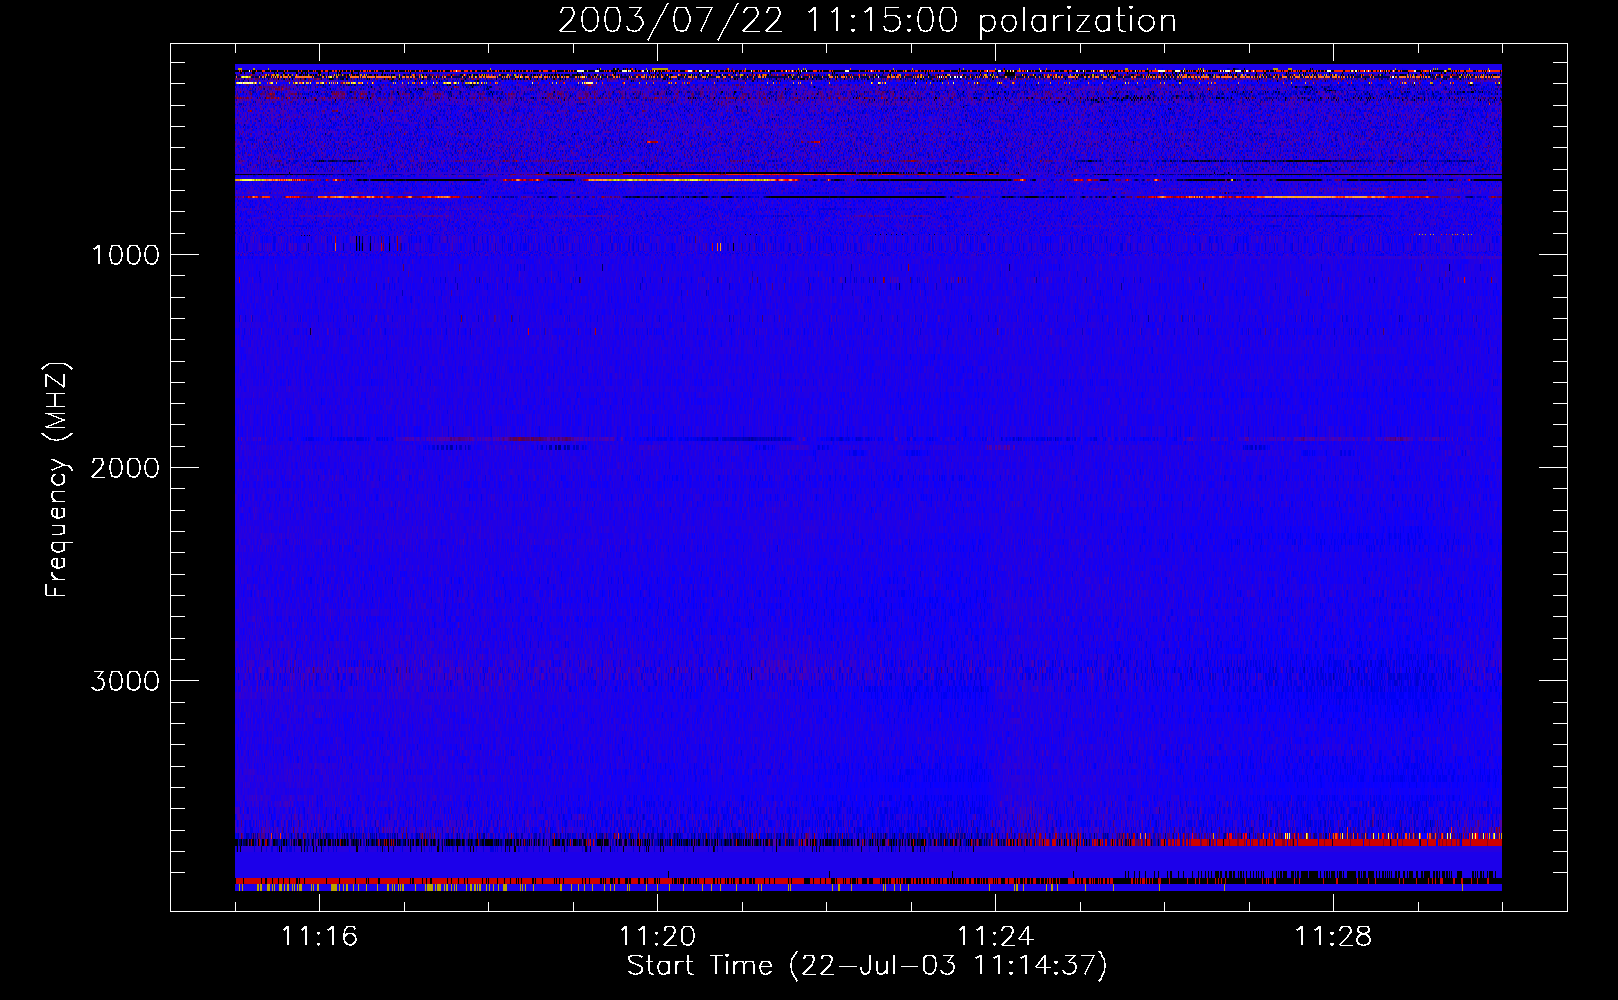Click the 2000 frequency tick label
Viewport: 1618px width, 1000px height.
pos(126,468)
